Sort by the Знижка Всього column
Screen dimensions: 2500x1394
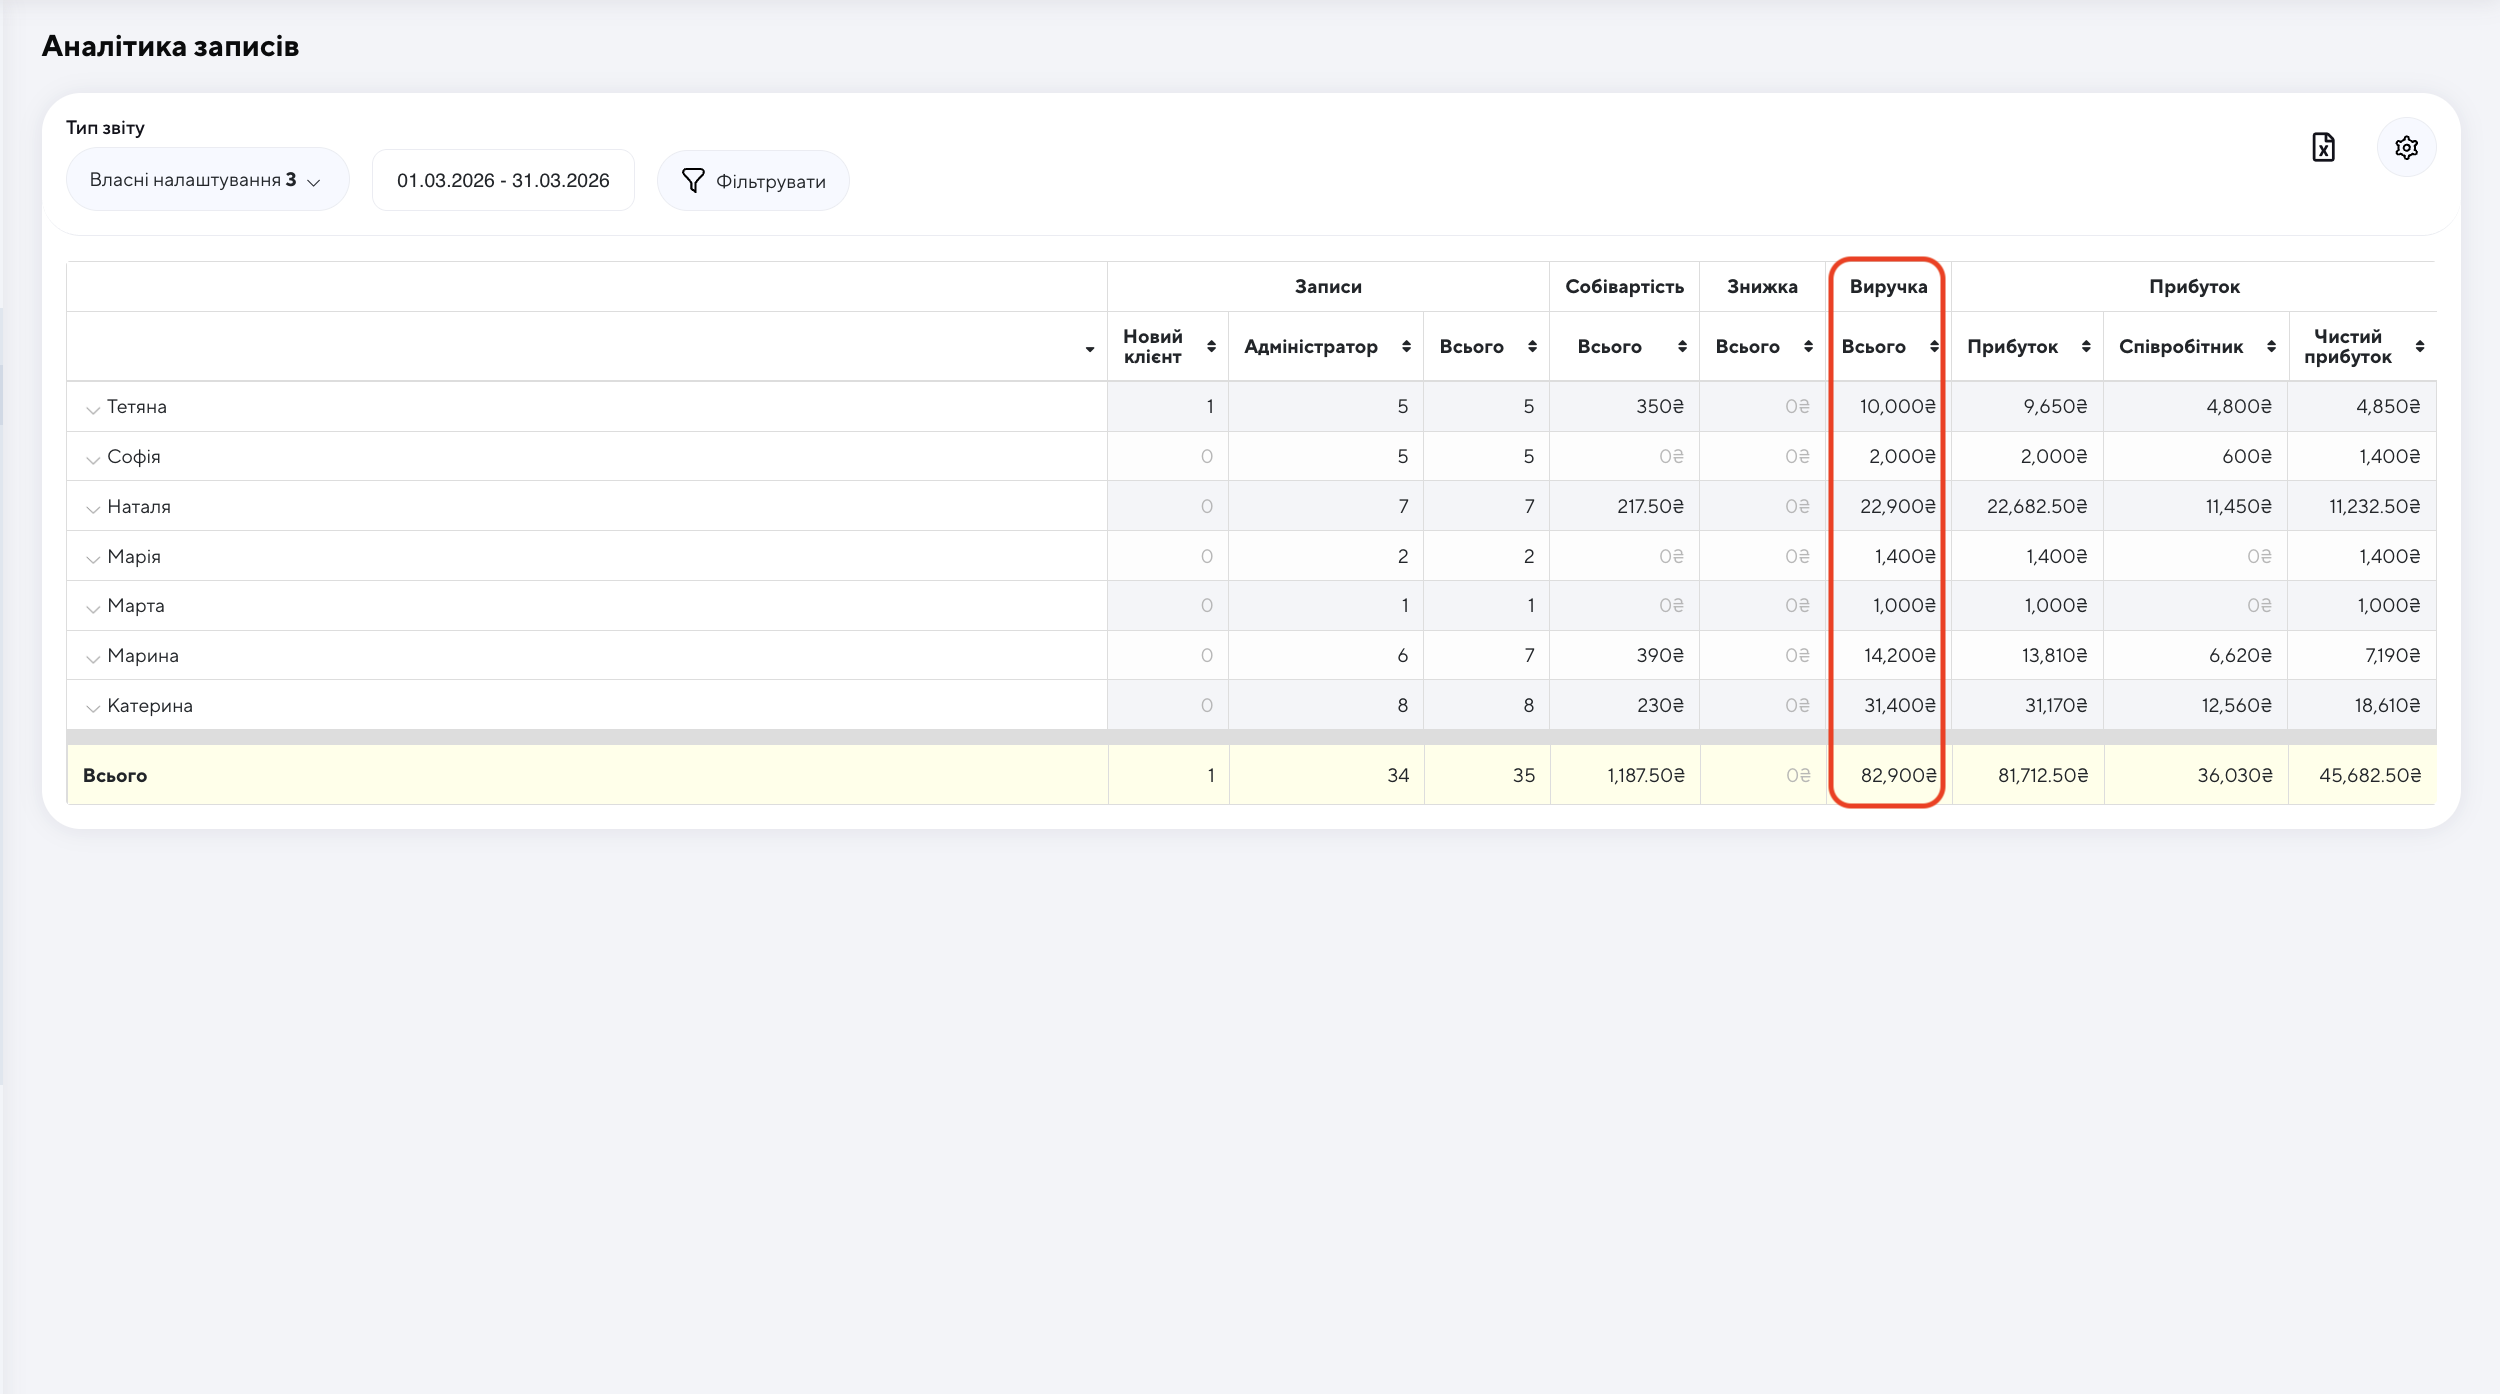click(1808, 347)
